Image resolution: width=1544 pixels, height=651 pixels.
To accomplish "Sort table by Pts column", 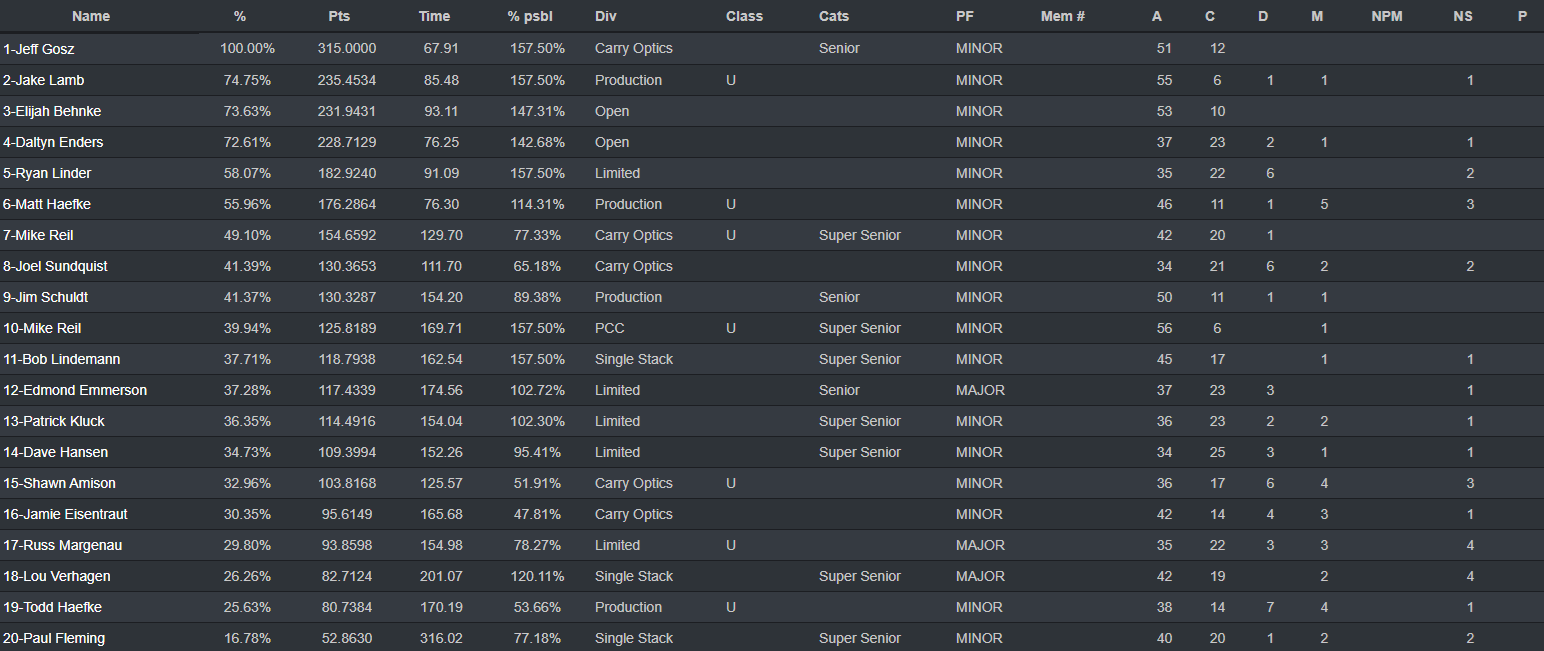I will click(x=339, y=16).
